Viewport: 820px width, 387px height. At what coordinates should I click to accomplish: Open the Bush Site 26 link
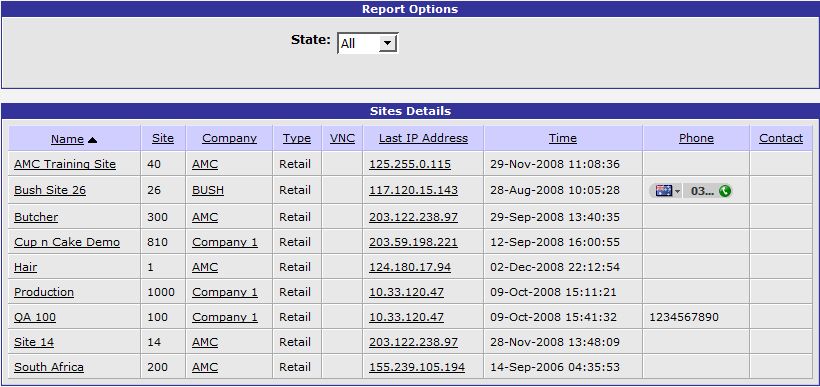pos(50,190)
